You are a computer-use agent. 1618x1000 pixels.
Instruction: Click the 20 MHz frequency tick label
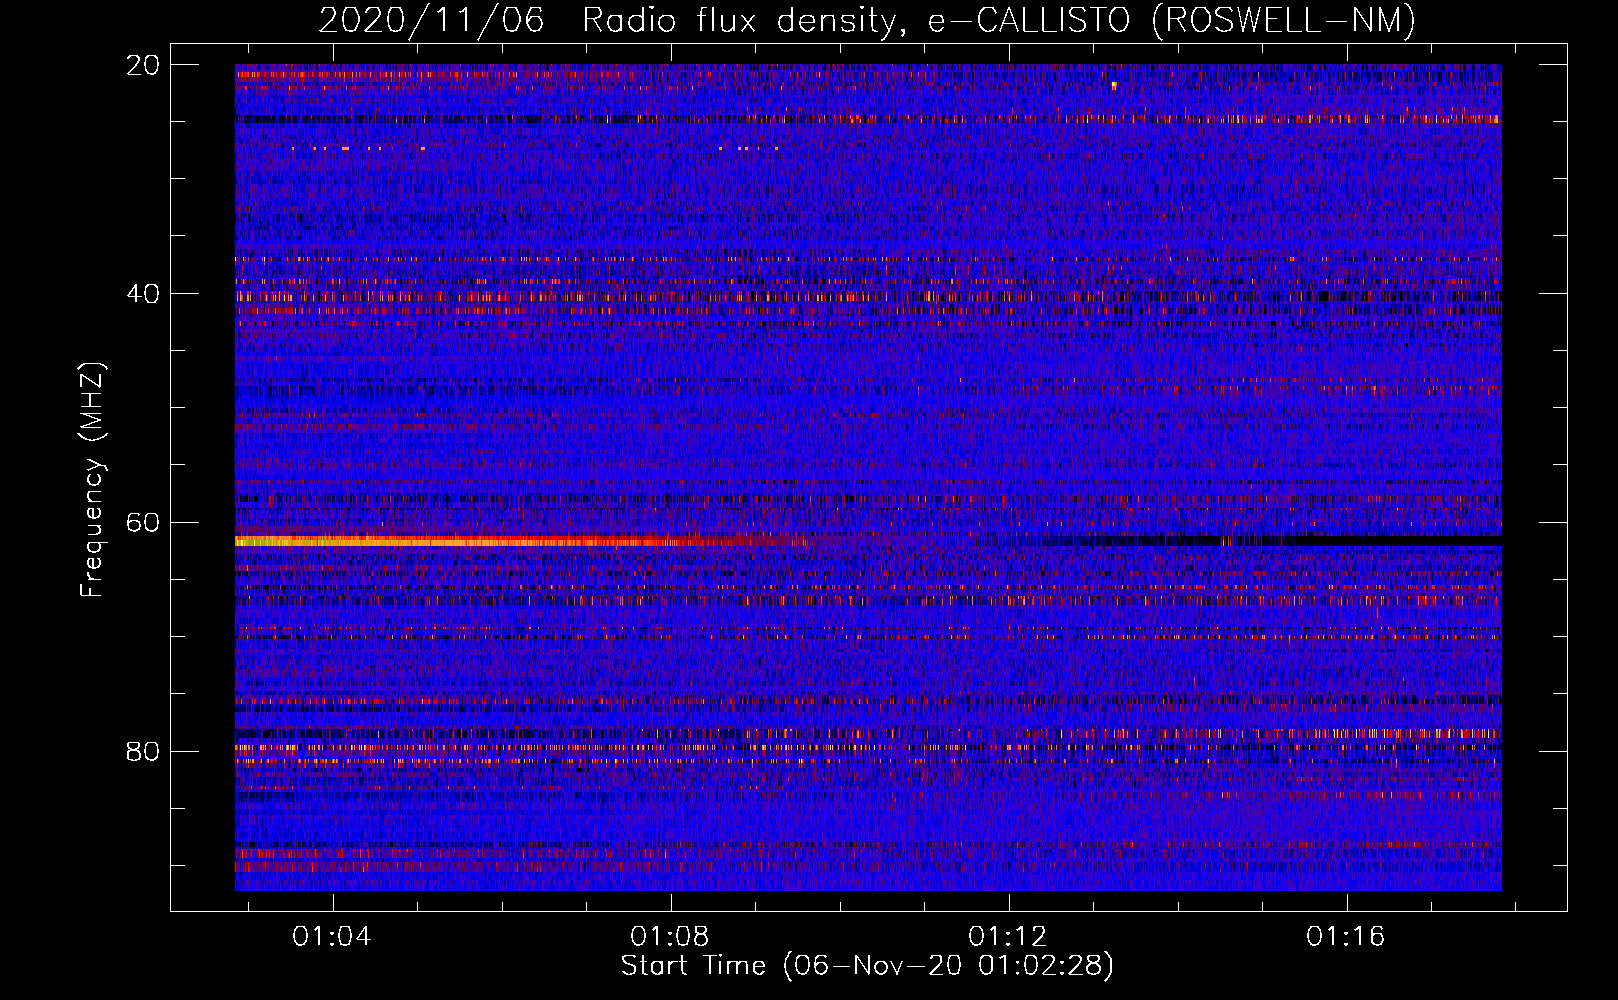coord(143,65)
